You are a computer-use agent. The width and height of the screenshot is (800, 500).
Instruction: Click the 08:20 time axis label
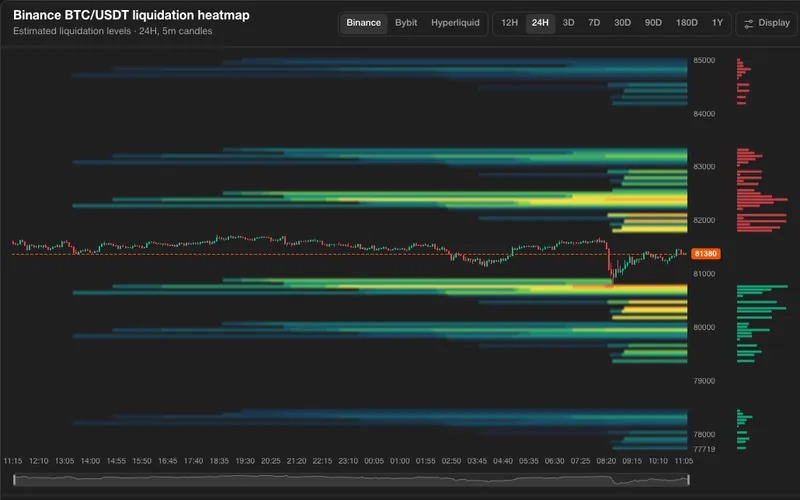[606, 461]
